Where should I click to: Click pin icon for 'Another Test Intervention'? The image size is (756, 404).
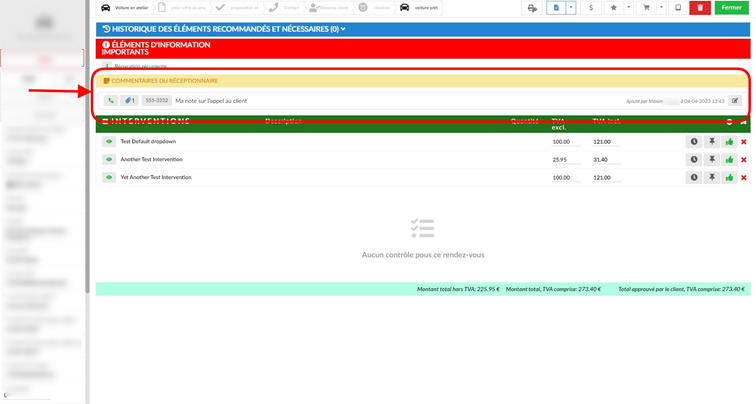click(x=712, y=160)
